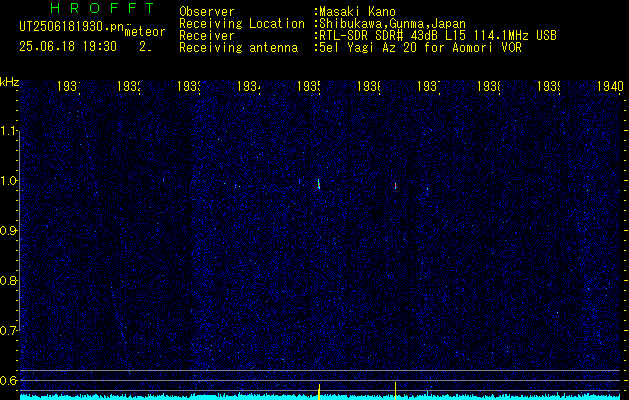The width and height of the screenshot is (629, 400).
Task: Click the 0.6 frequency axis label
Action: [9, 380]
